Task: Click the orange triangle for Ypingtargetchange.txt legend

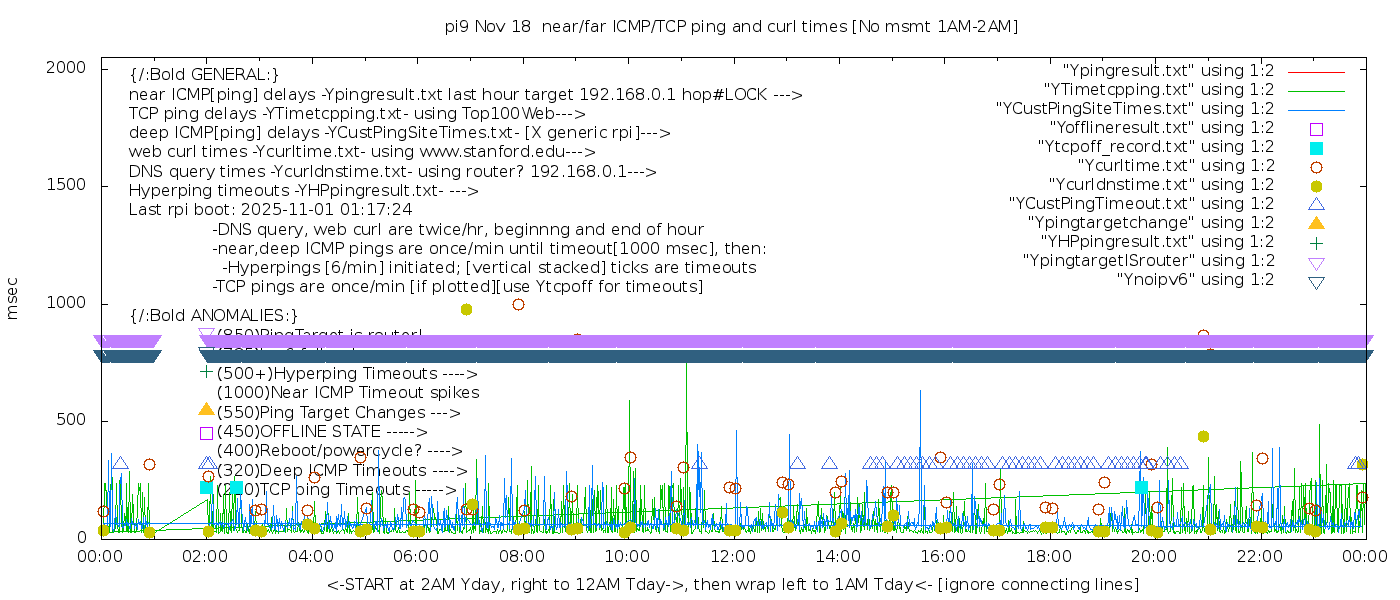Action: 1316,222
